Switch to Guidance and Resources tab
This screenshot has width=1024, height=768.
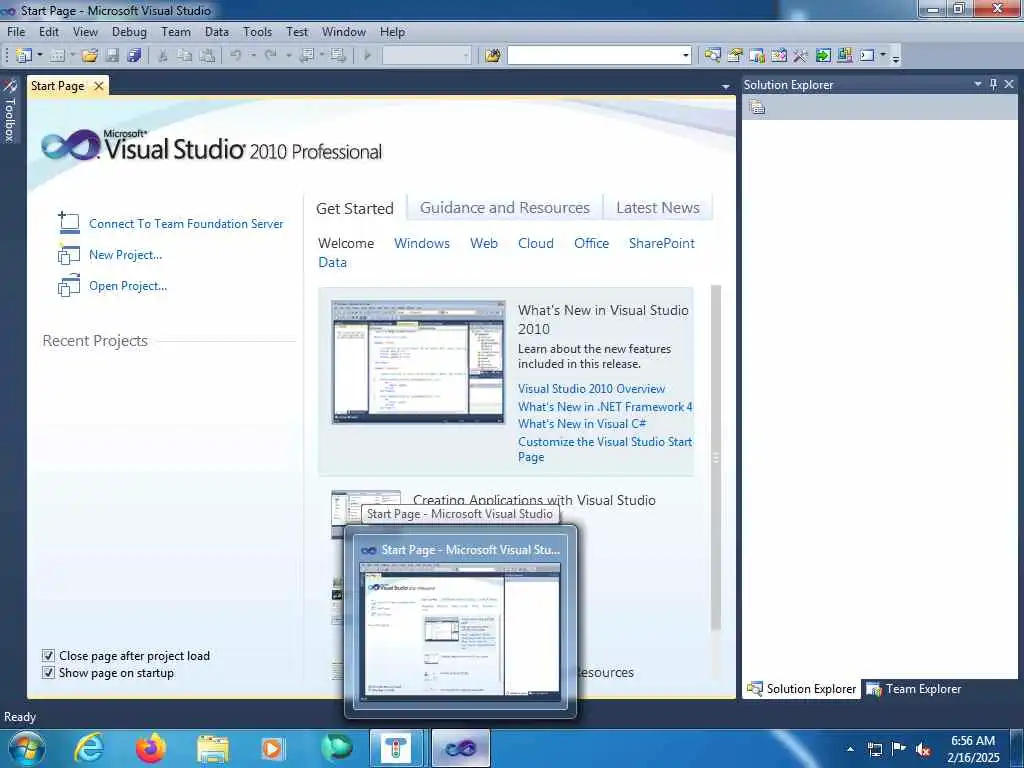click(505, 208)
